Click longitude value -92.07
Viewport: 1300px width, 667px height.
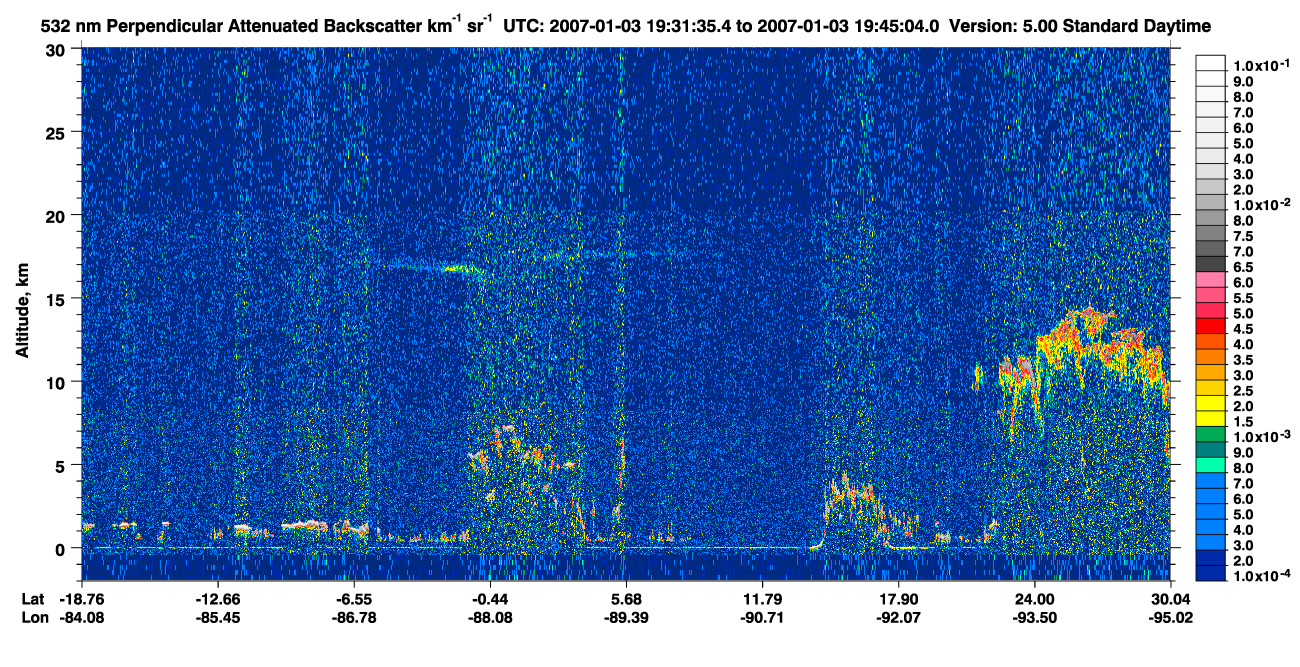click(x=898, y=617)
